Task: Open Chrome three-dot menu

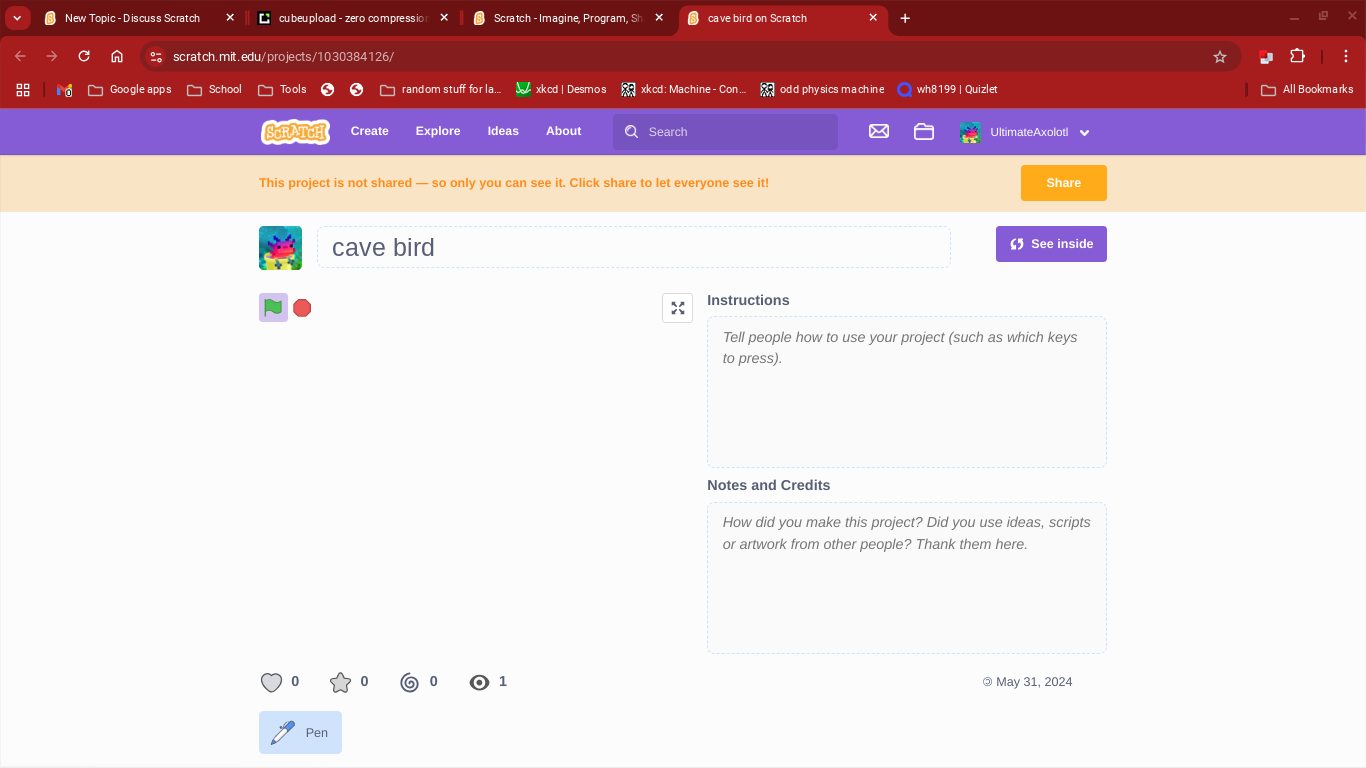Action: (x=1346, y=57)
